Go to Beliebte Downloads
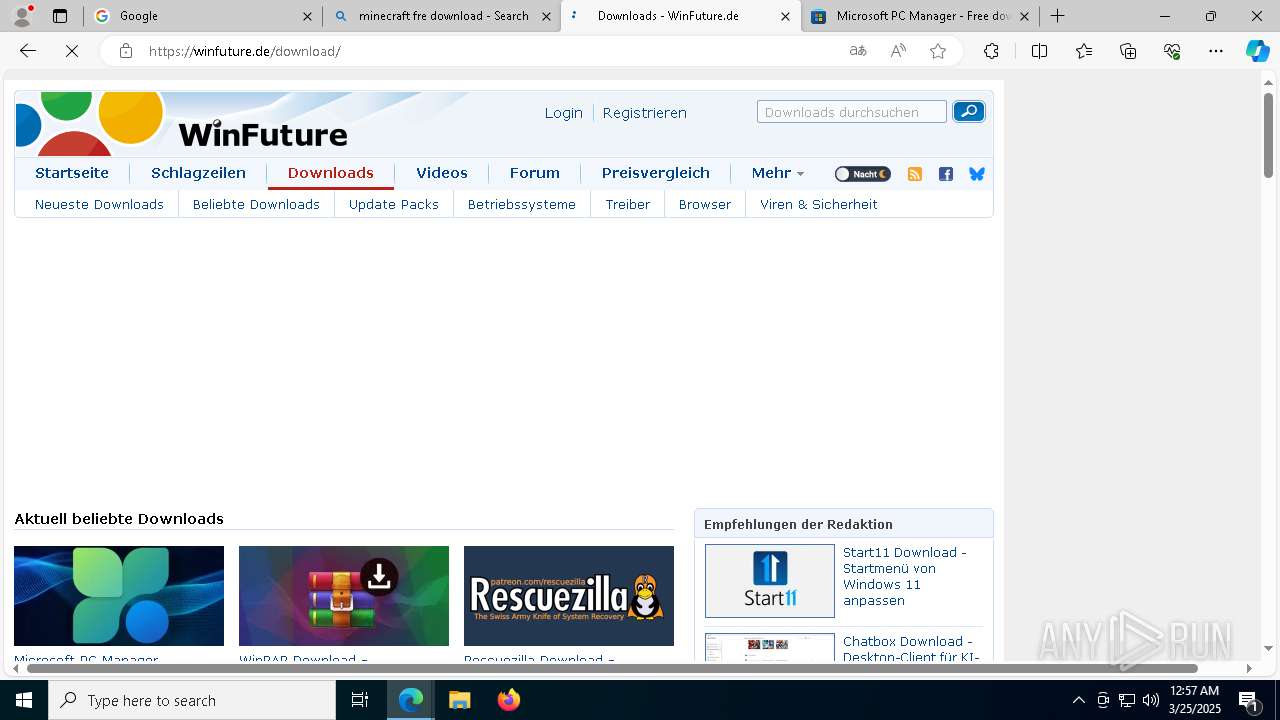This screenshot has height=720, width=1280. [x=256, y=204]
